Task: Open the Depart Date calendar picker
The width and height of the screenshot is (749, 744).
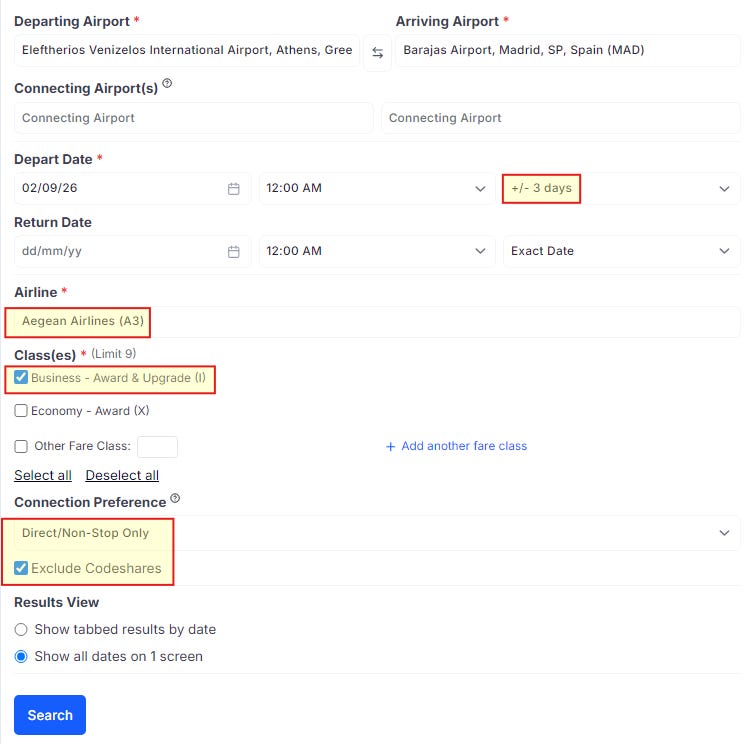Action: pyautogui.click(x=234, y=189)
